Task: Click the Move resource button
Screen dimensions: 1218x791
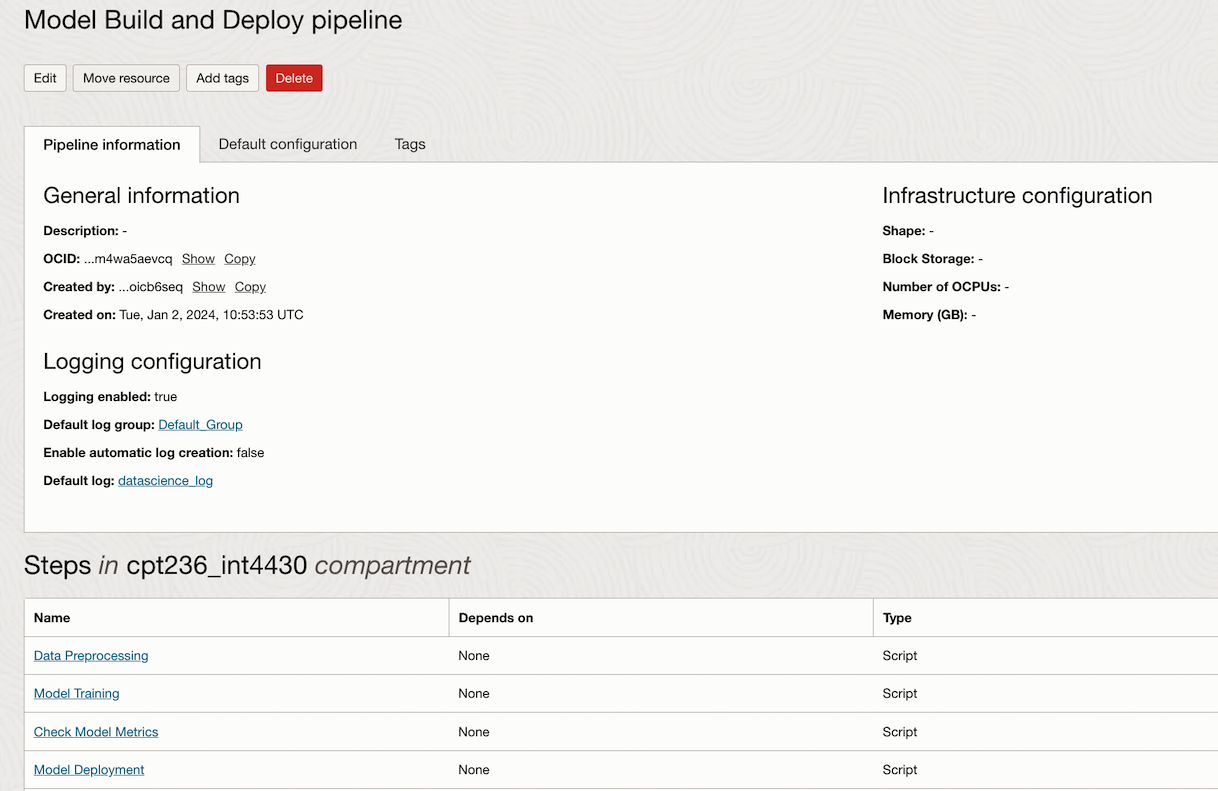Action: 125,77
